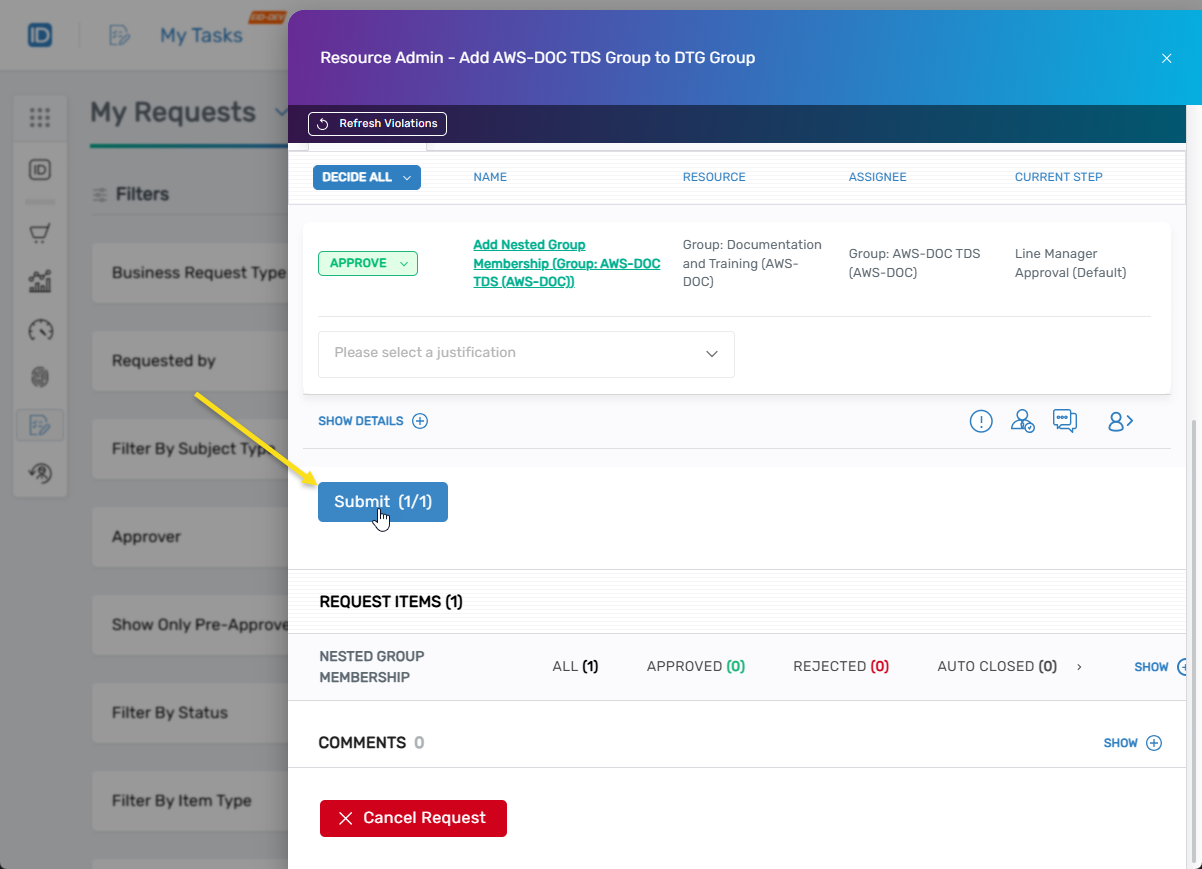Viewport: 1202px width, 869px height.
Task: Click the Submit (1/1) button
Action: [x=383, y=502]
